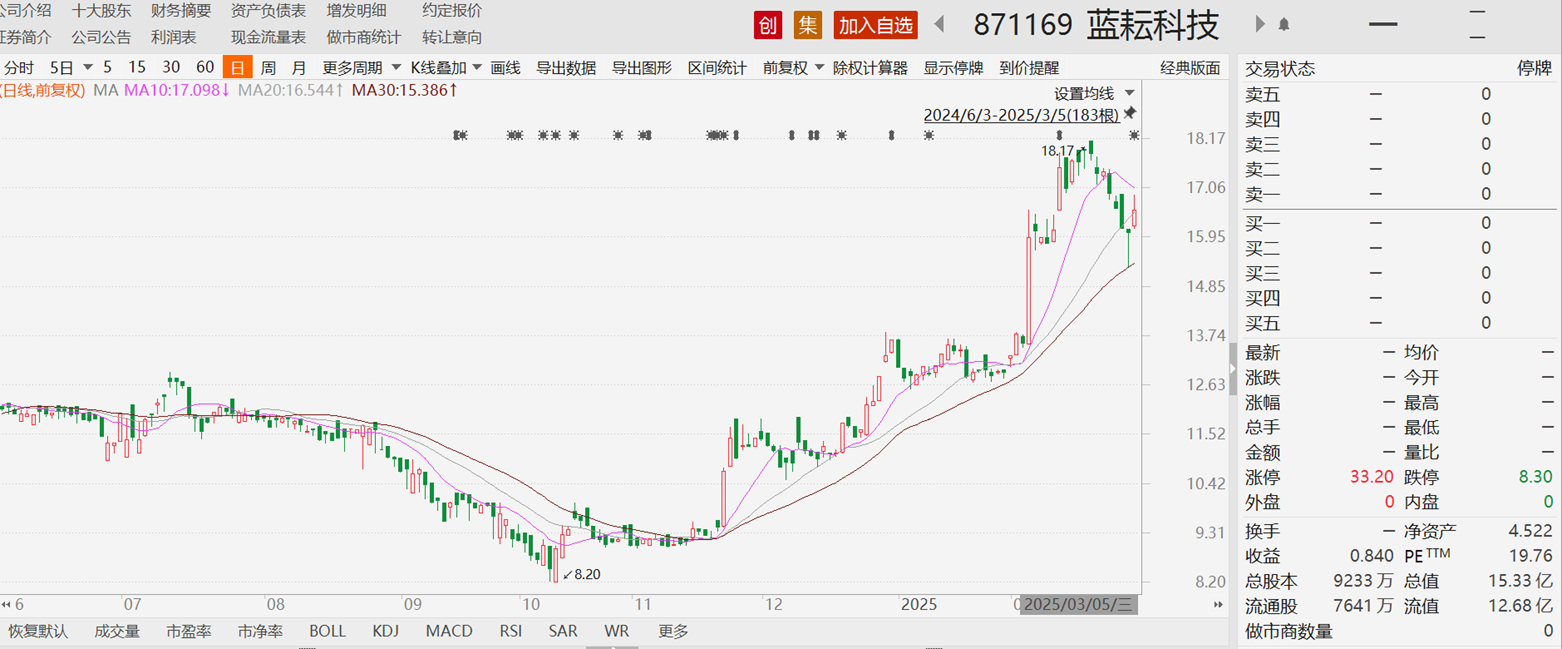Select daily 日 period

(237, 68)
